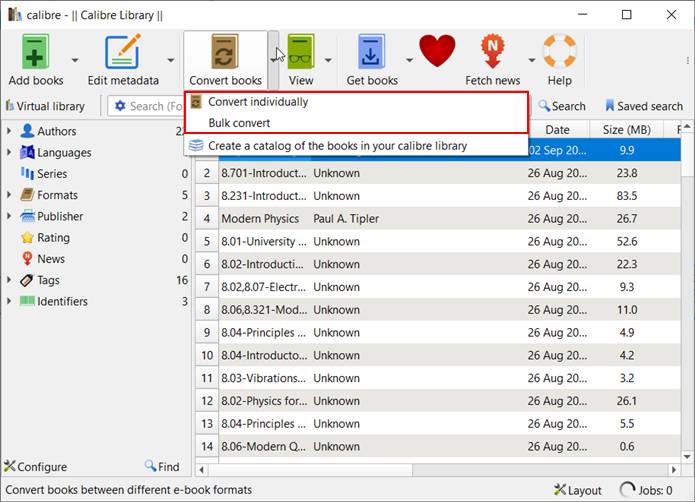
Task: Expand the Formats tree node
Action: point(9,195)
